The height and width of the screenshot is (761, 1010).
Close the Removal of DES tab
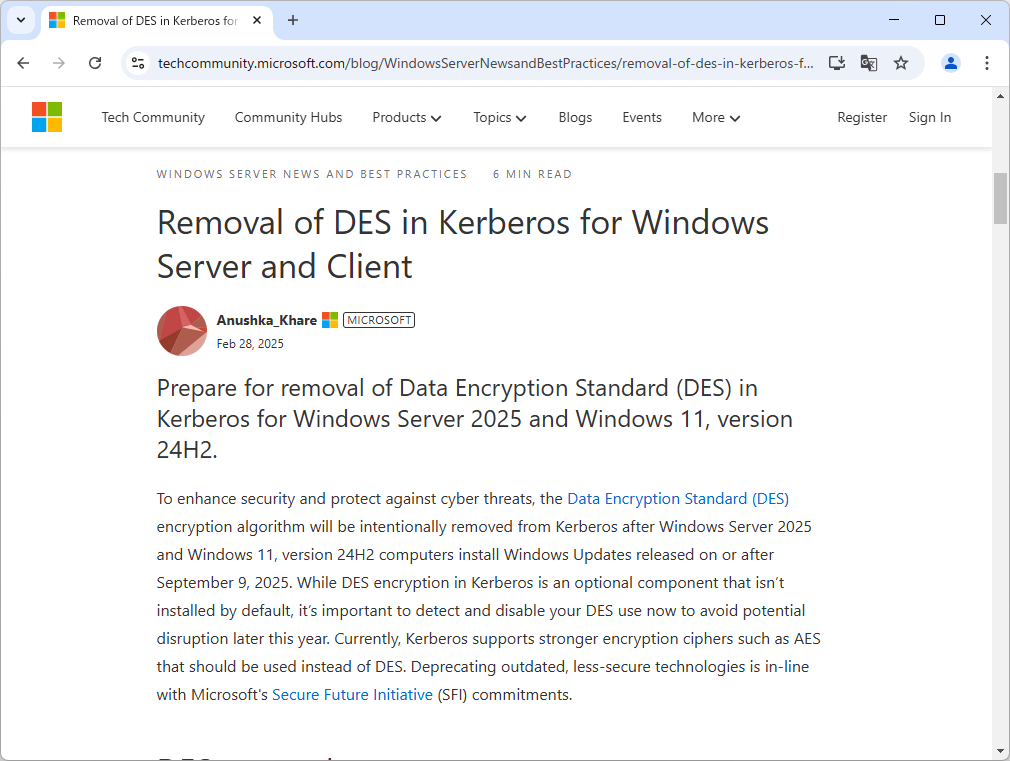point(257,20)
